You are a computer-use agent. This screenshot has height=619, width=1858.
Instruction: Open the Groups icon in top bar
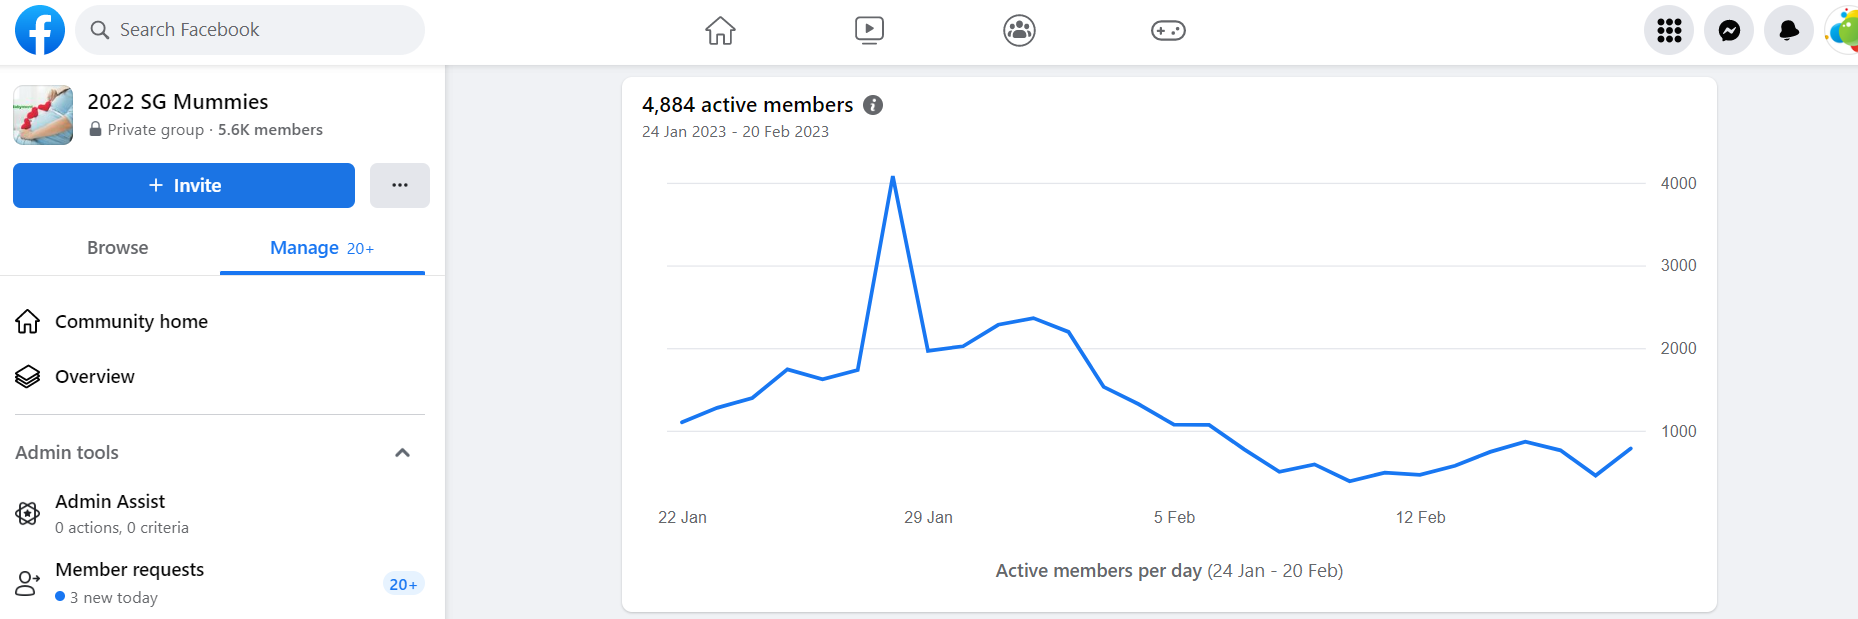tap(1019, 31)
